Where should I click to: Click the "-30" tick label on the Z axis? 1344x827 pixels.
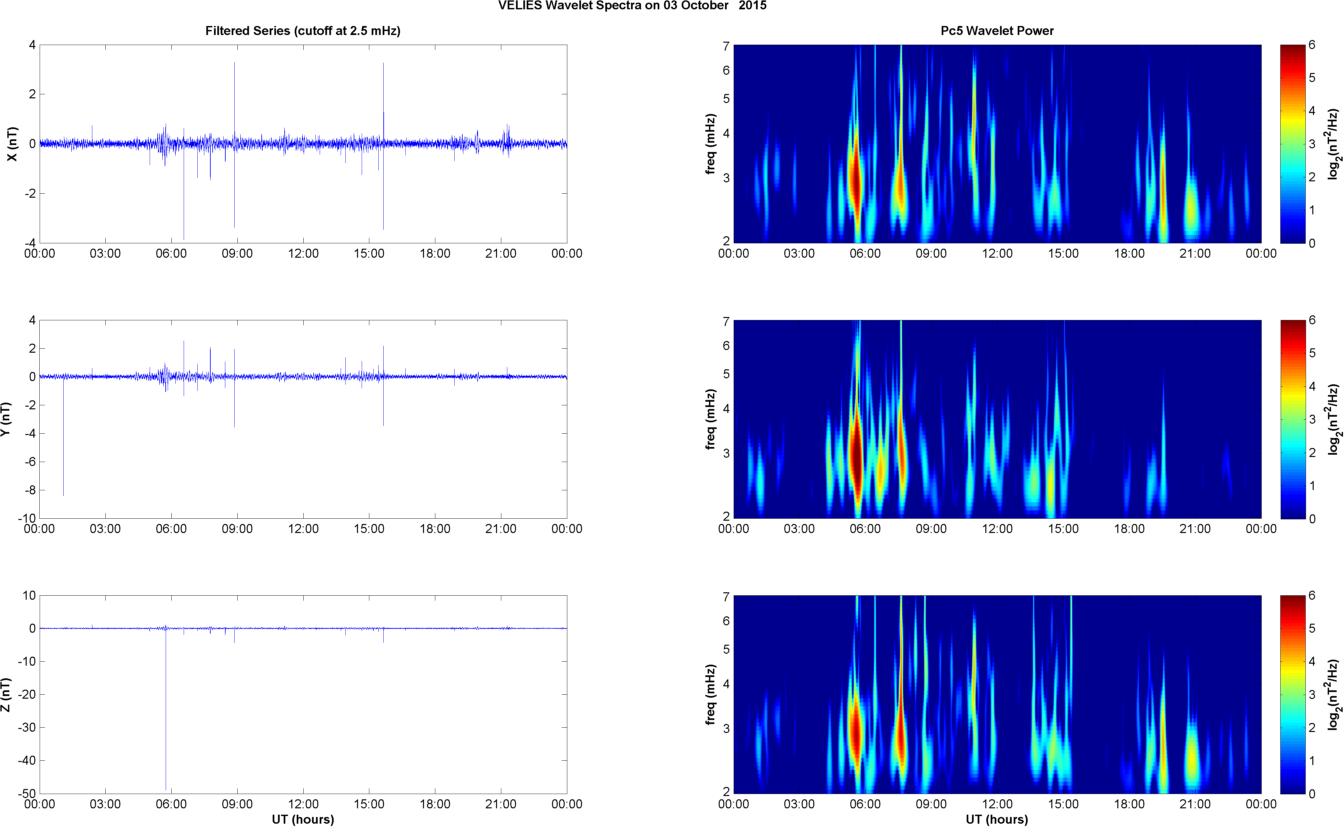[25, 728]
